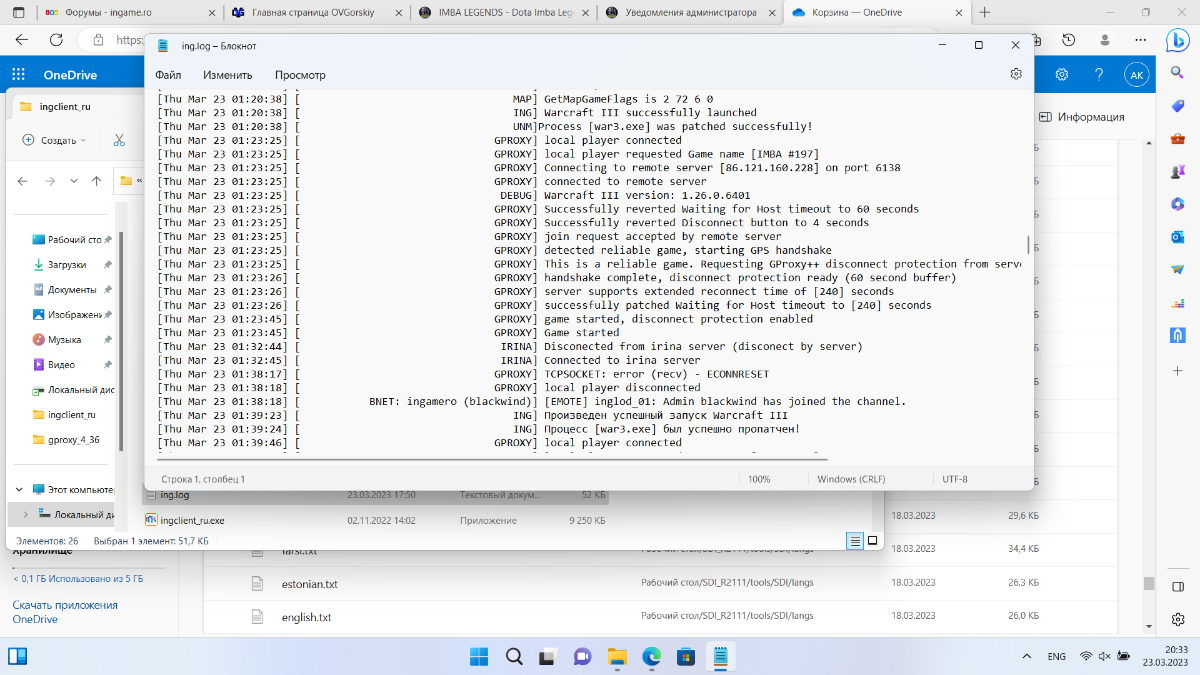Open the Файл menu in Notepad

click(x=168, y=75)
